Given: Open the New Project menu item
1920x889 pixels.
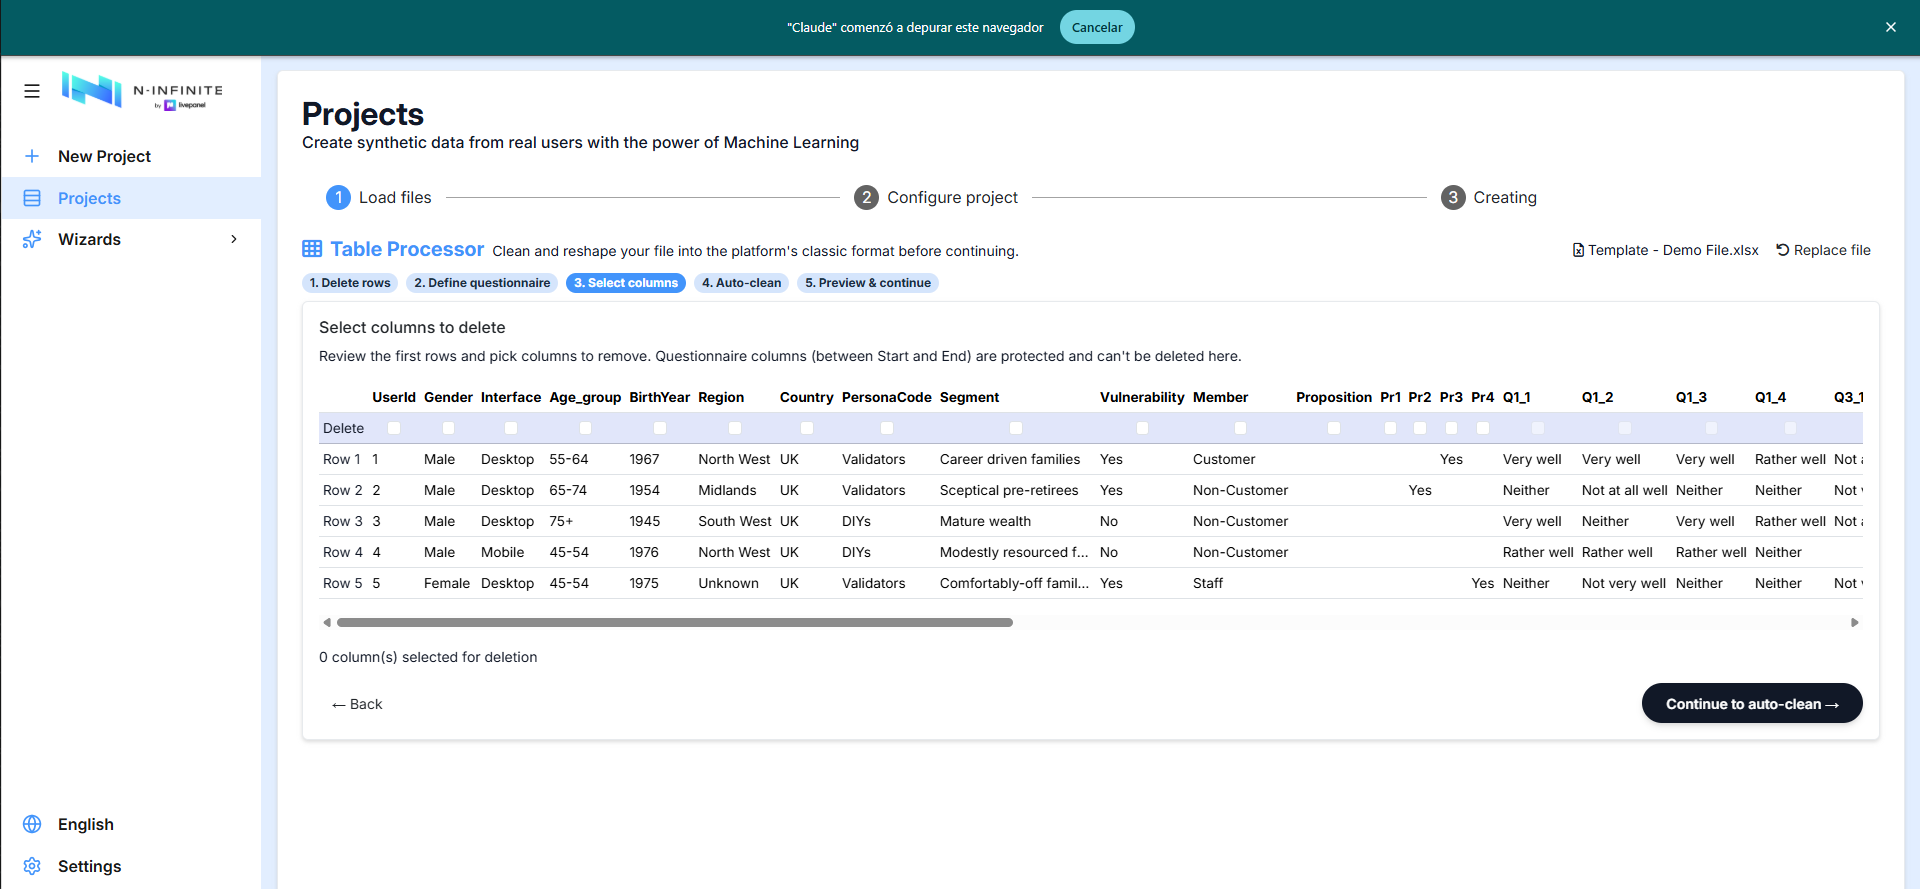Looking at the screenshot, I should click(x=131, y=156).
